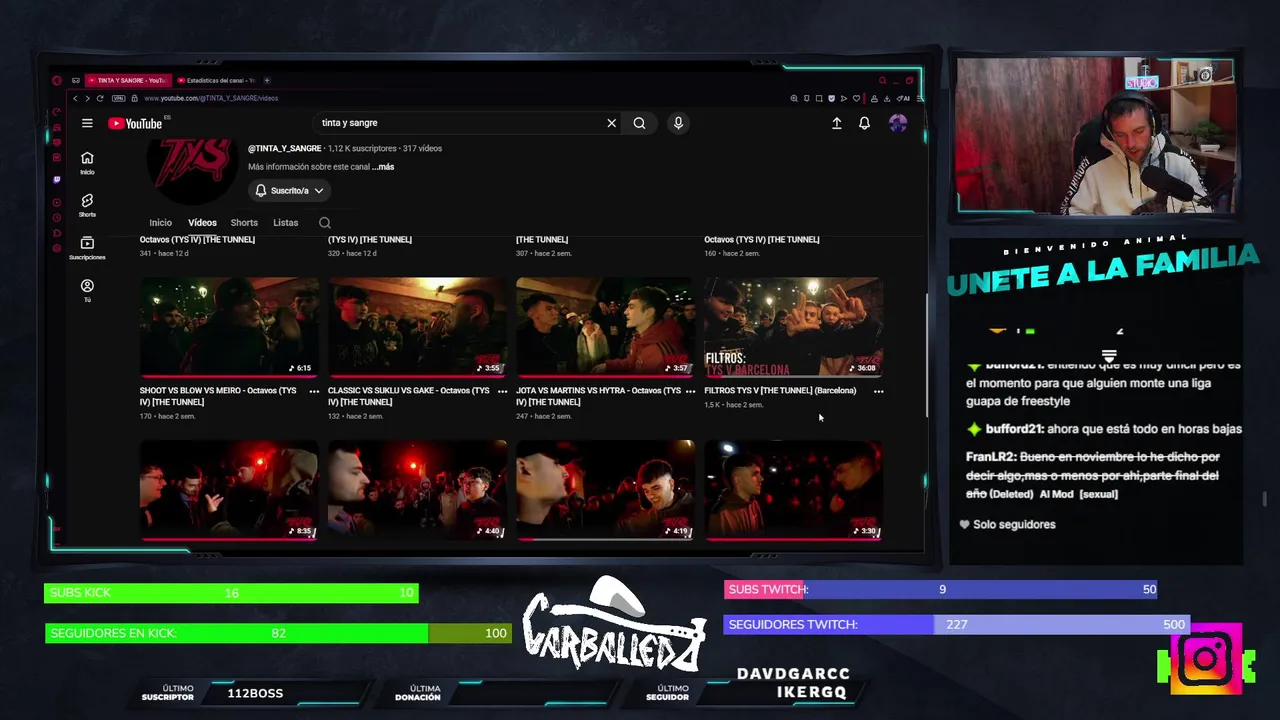Viewport: 1280px width, 720px height.
Task: Click the SEGUIDORES EN KICK progress bar
Action: (x=278, y=633)
